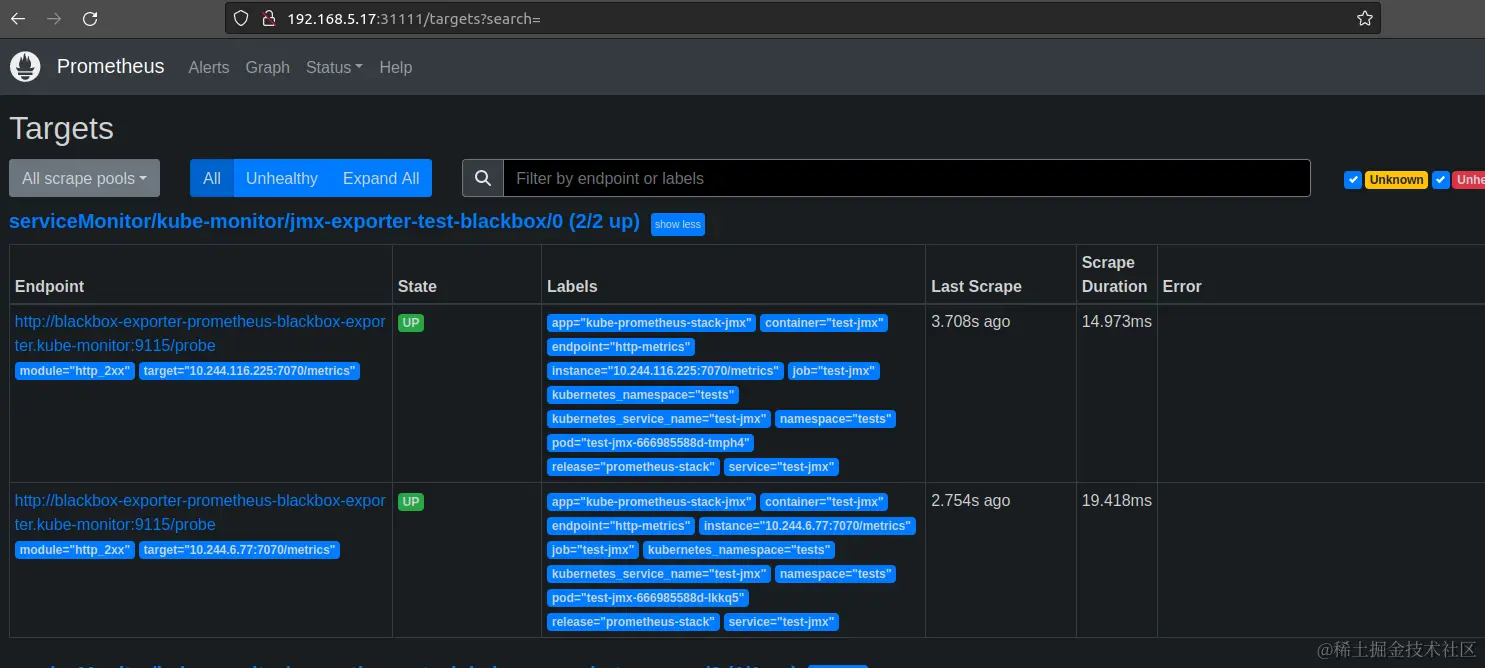This screenshot has width=1485, height=668.
Task: Toggle the Unhealthy state checkbox
Action: tap(1441, 180)
